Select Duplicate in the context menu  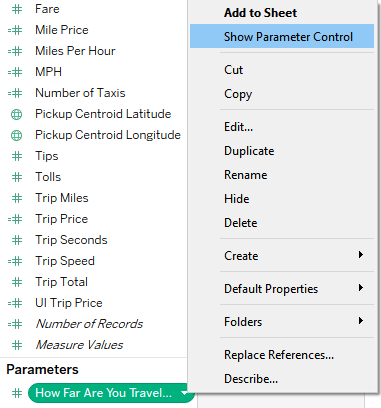click(249, 151)
